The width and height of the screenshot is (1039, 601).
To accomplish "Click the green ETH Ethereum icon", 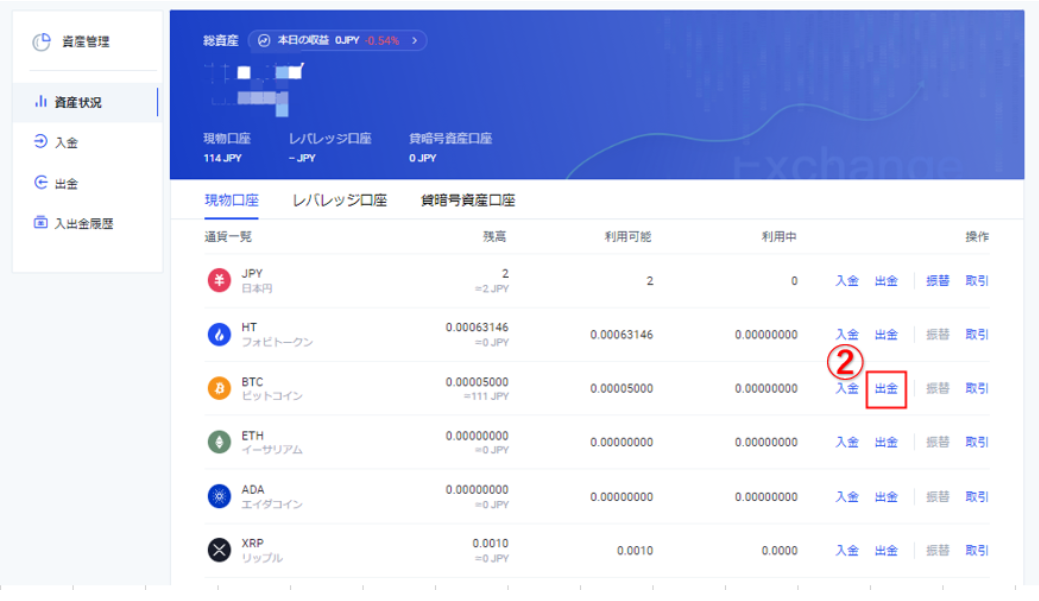I will (219, 441).
